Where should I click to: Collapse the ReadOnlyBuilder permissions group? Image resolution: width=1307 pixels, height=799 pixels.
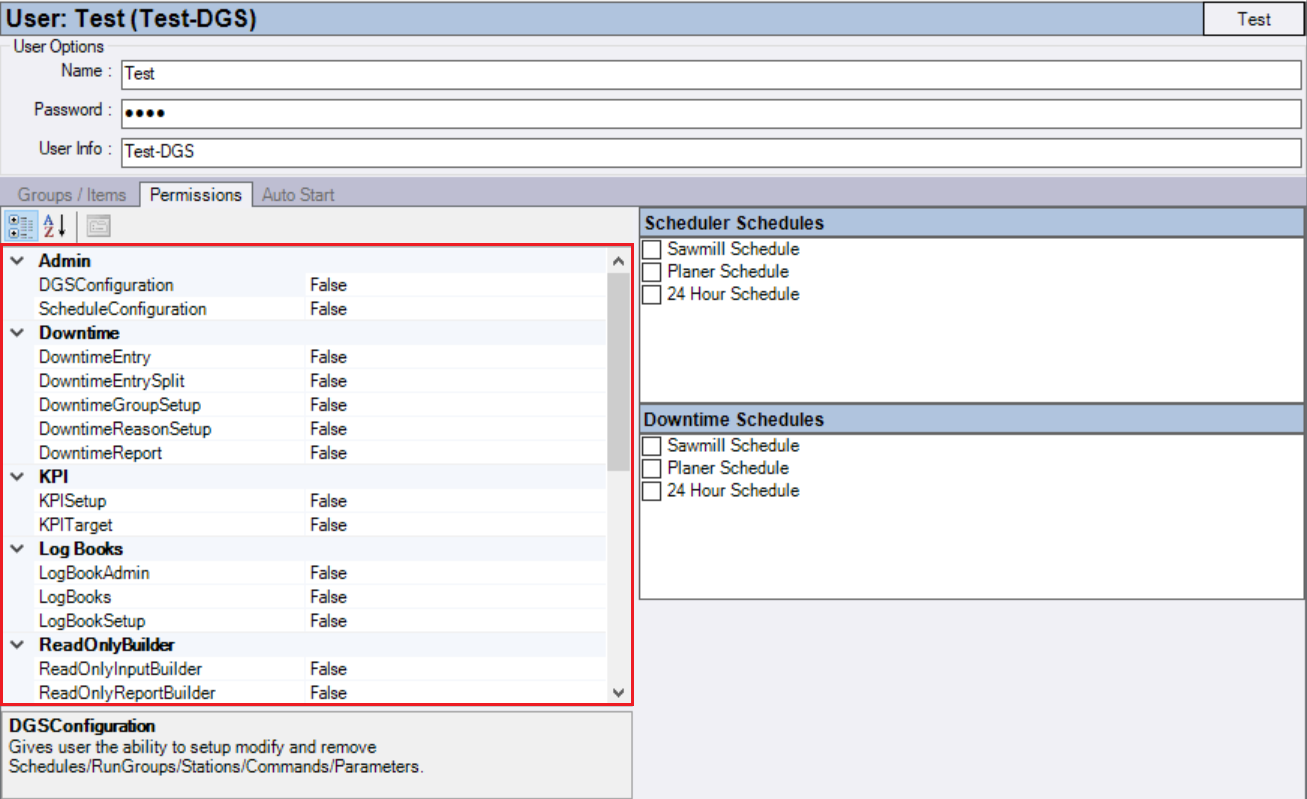[17, 645]
